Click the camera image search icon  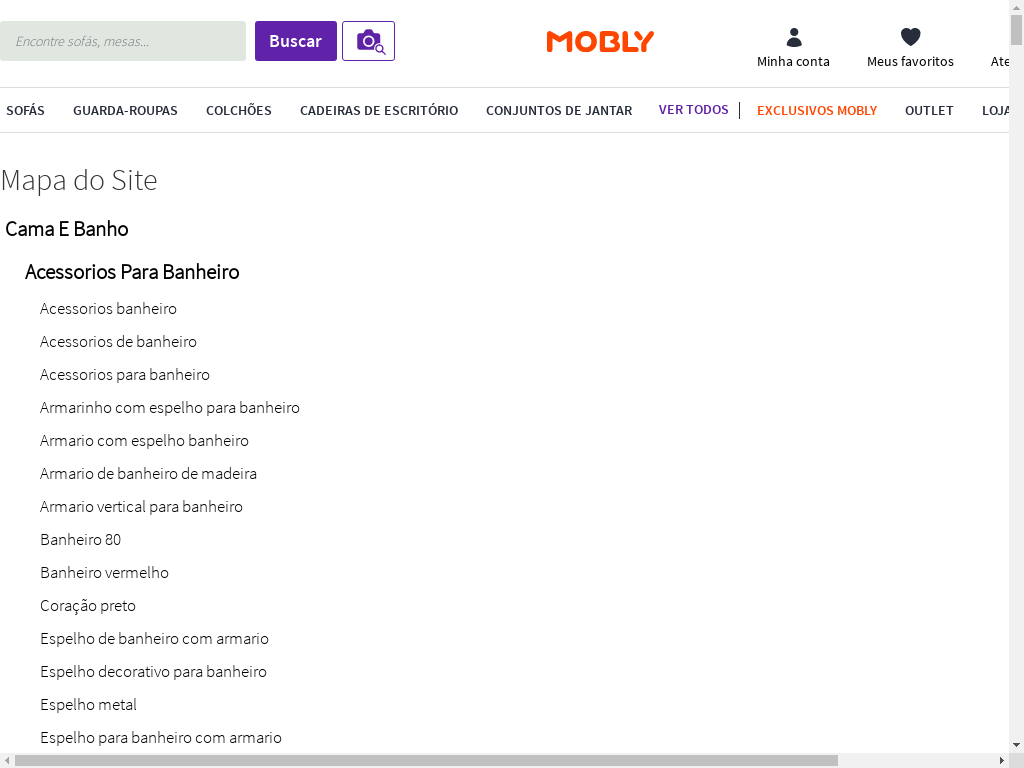(368, 41)
